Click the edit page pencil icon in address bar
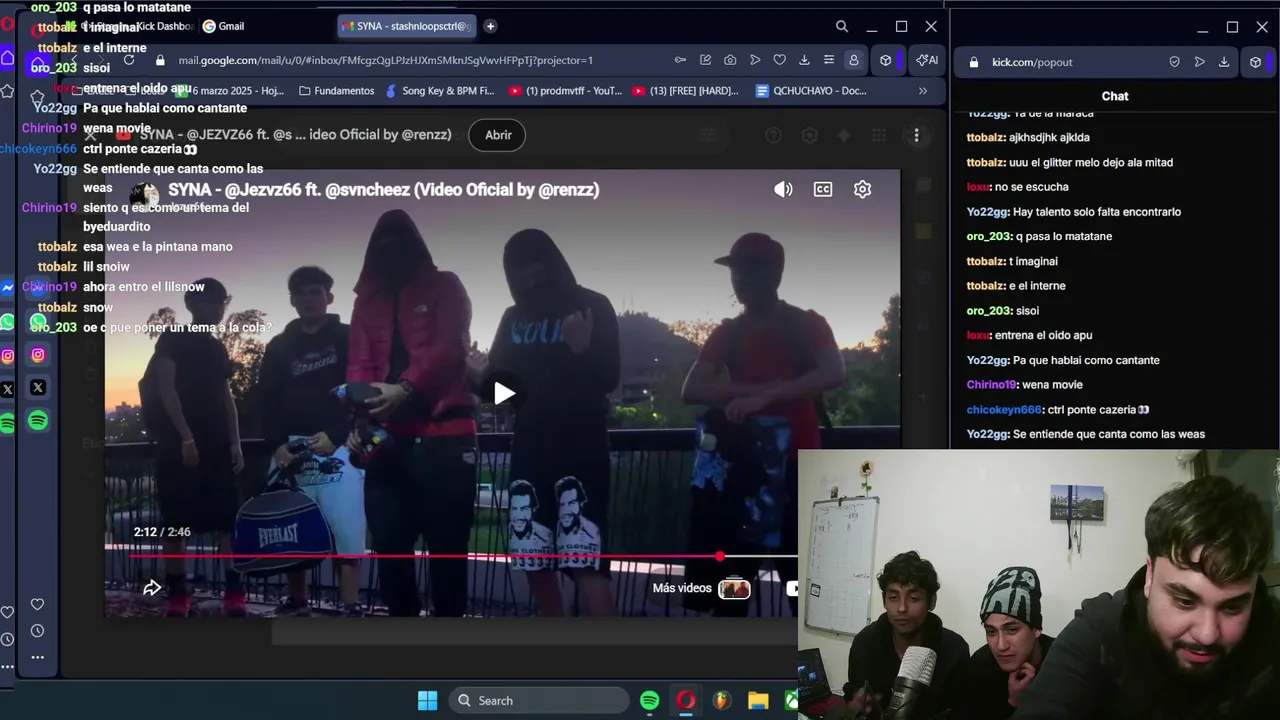1280x720 pixels. 705,60
